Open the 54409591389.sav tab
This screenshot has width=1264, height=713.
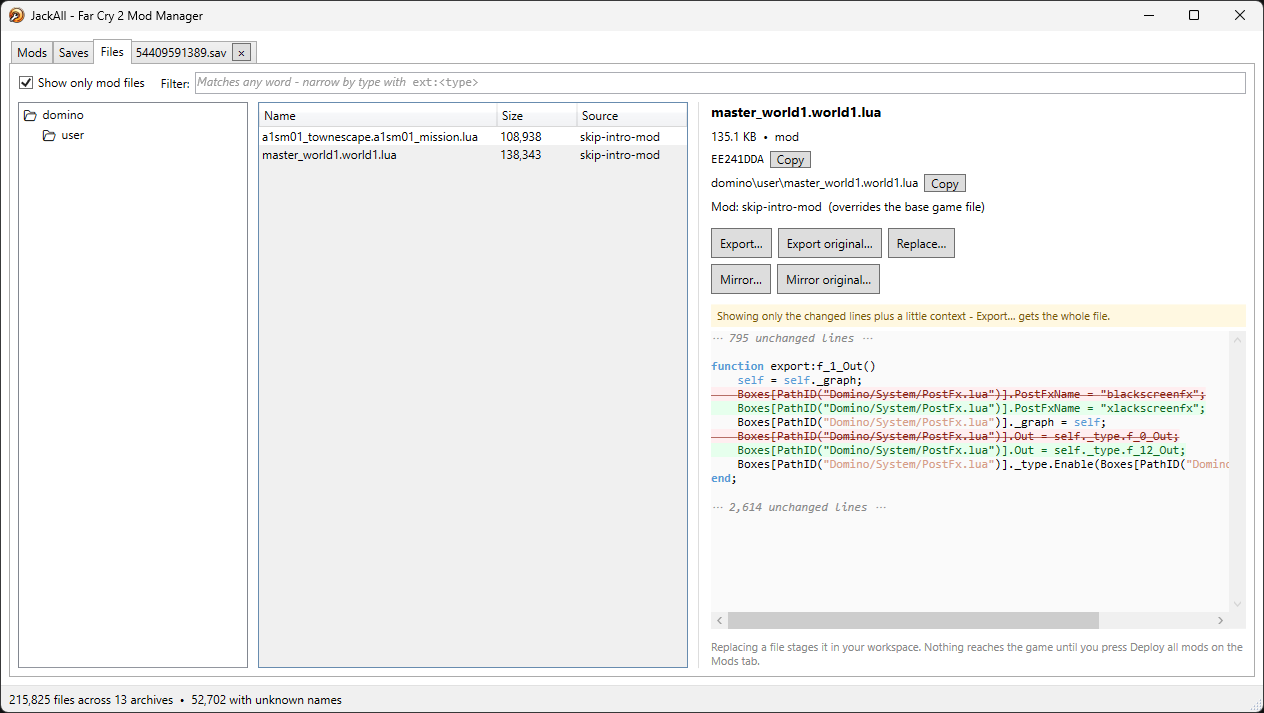[x=181, y=52]
